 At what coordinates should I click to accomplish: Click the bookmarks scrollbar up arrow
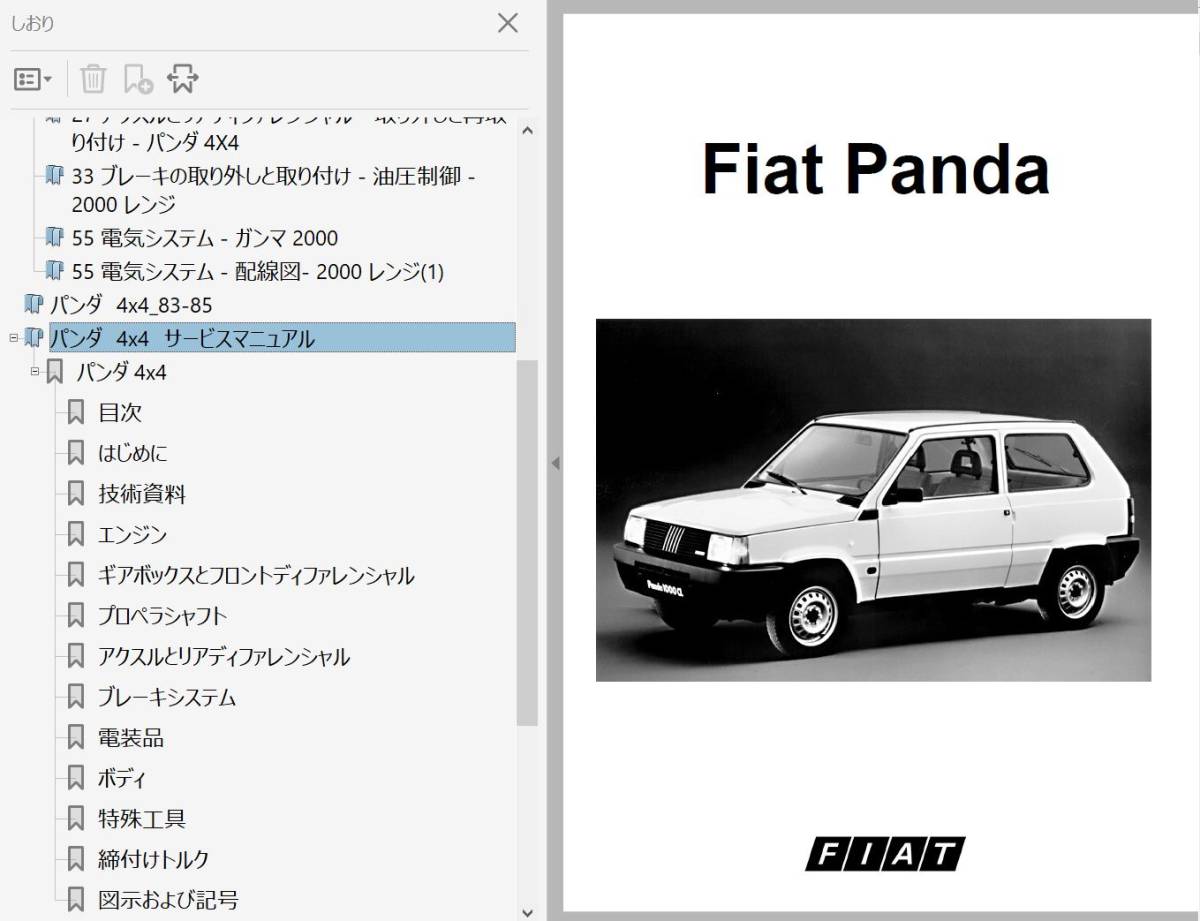[x=528, y=129]
